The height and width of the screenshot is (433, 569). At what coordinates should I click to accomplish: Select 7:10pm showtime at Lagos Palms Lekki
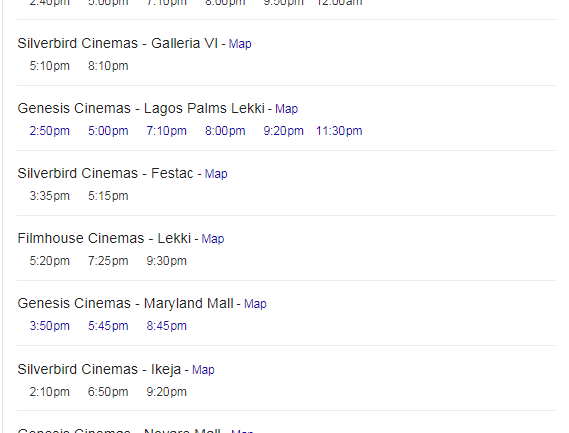point(167,131)
